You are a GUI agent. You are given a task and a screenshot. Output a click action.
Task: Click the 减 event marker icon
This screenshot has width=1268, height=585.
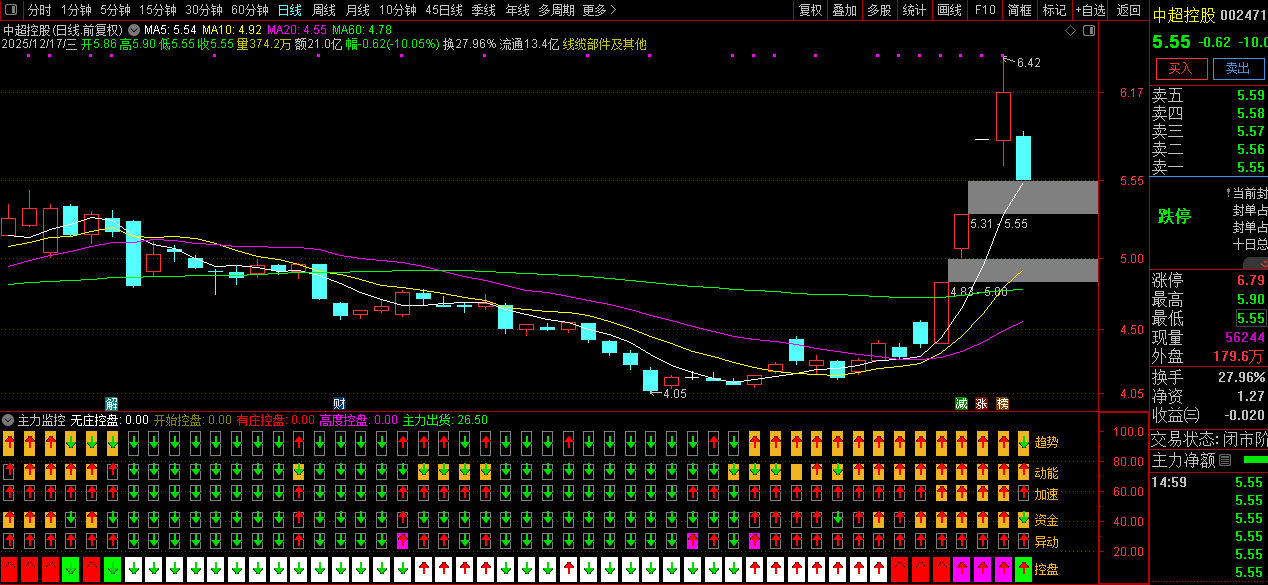pos(961,404)
